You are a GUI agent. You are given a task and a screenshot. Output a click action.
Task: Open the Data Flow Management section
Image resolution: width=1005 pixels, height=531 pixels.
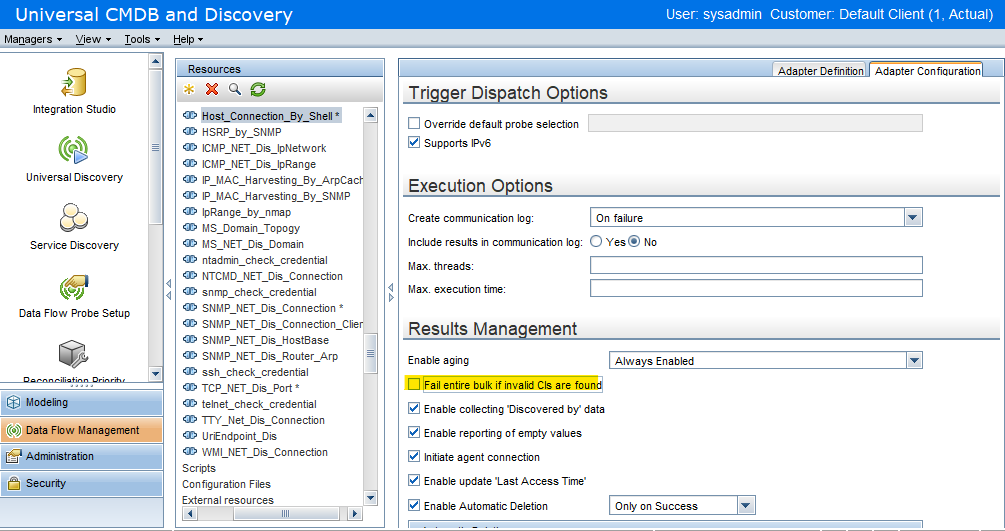click(x=81, y=430)
